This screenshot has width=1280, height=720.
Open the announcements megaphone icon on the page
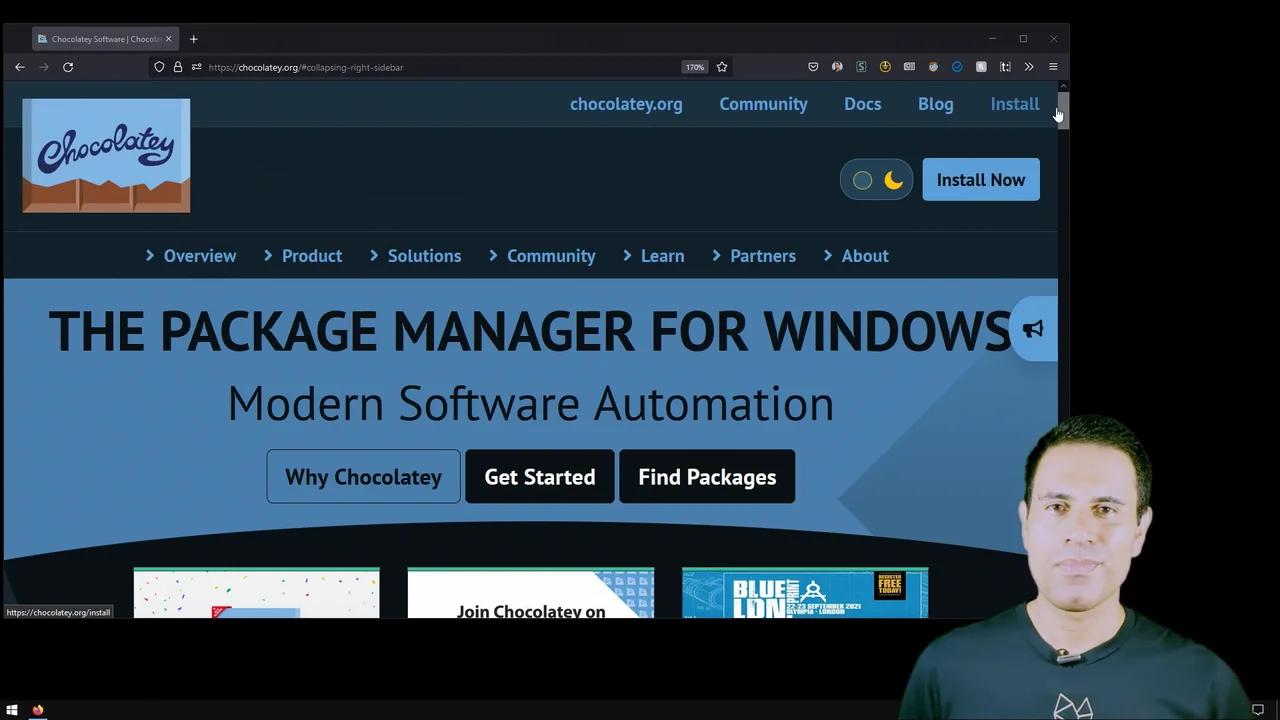click(x=1032, y=329)
